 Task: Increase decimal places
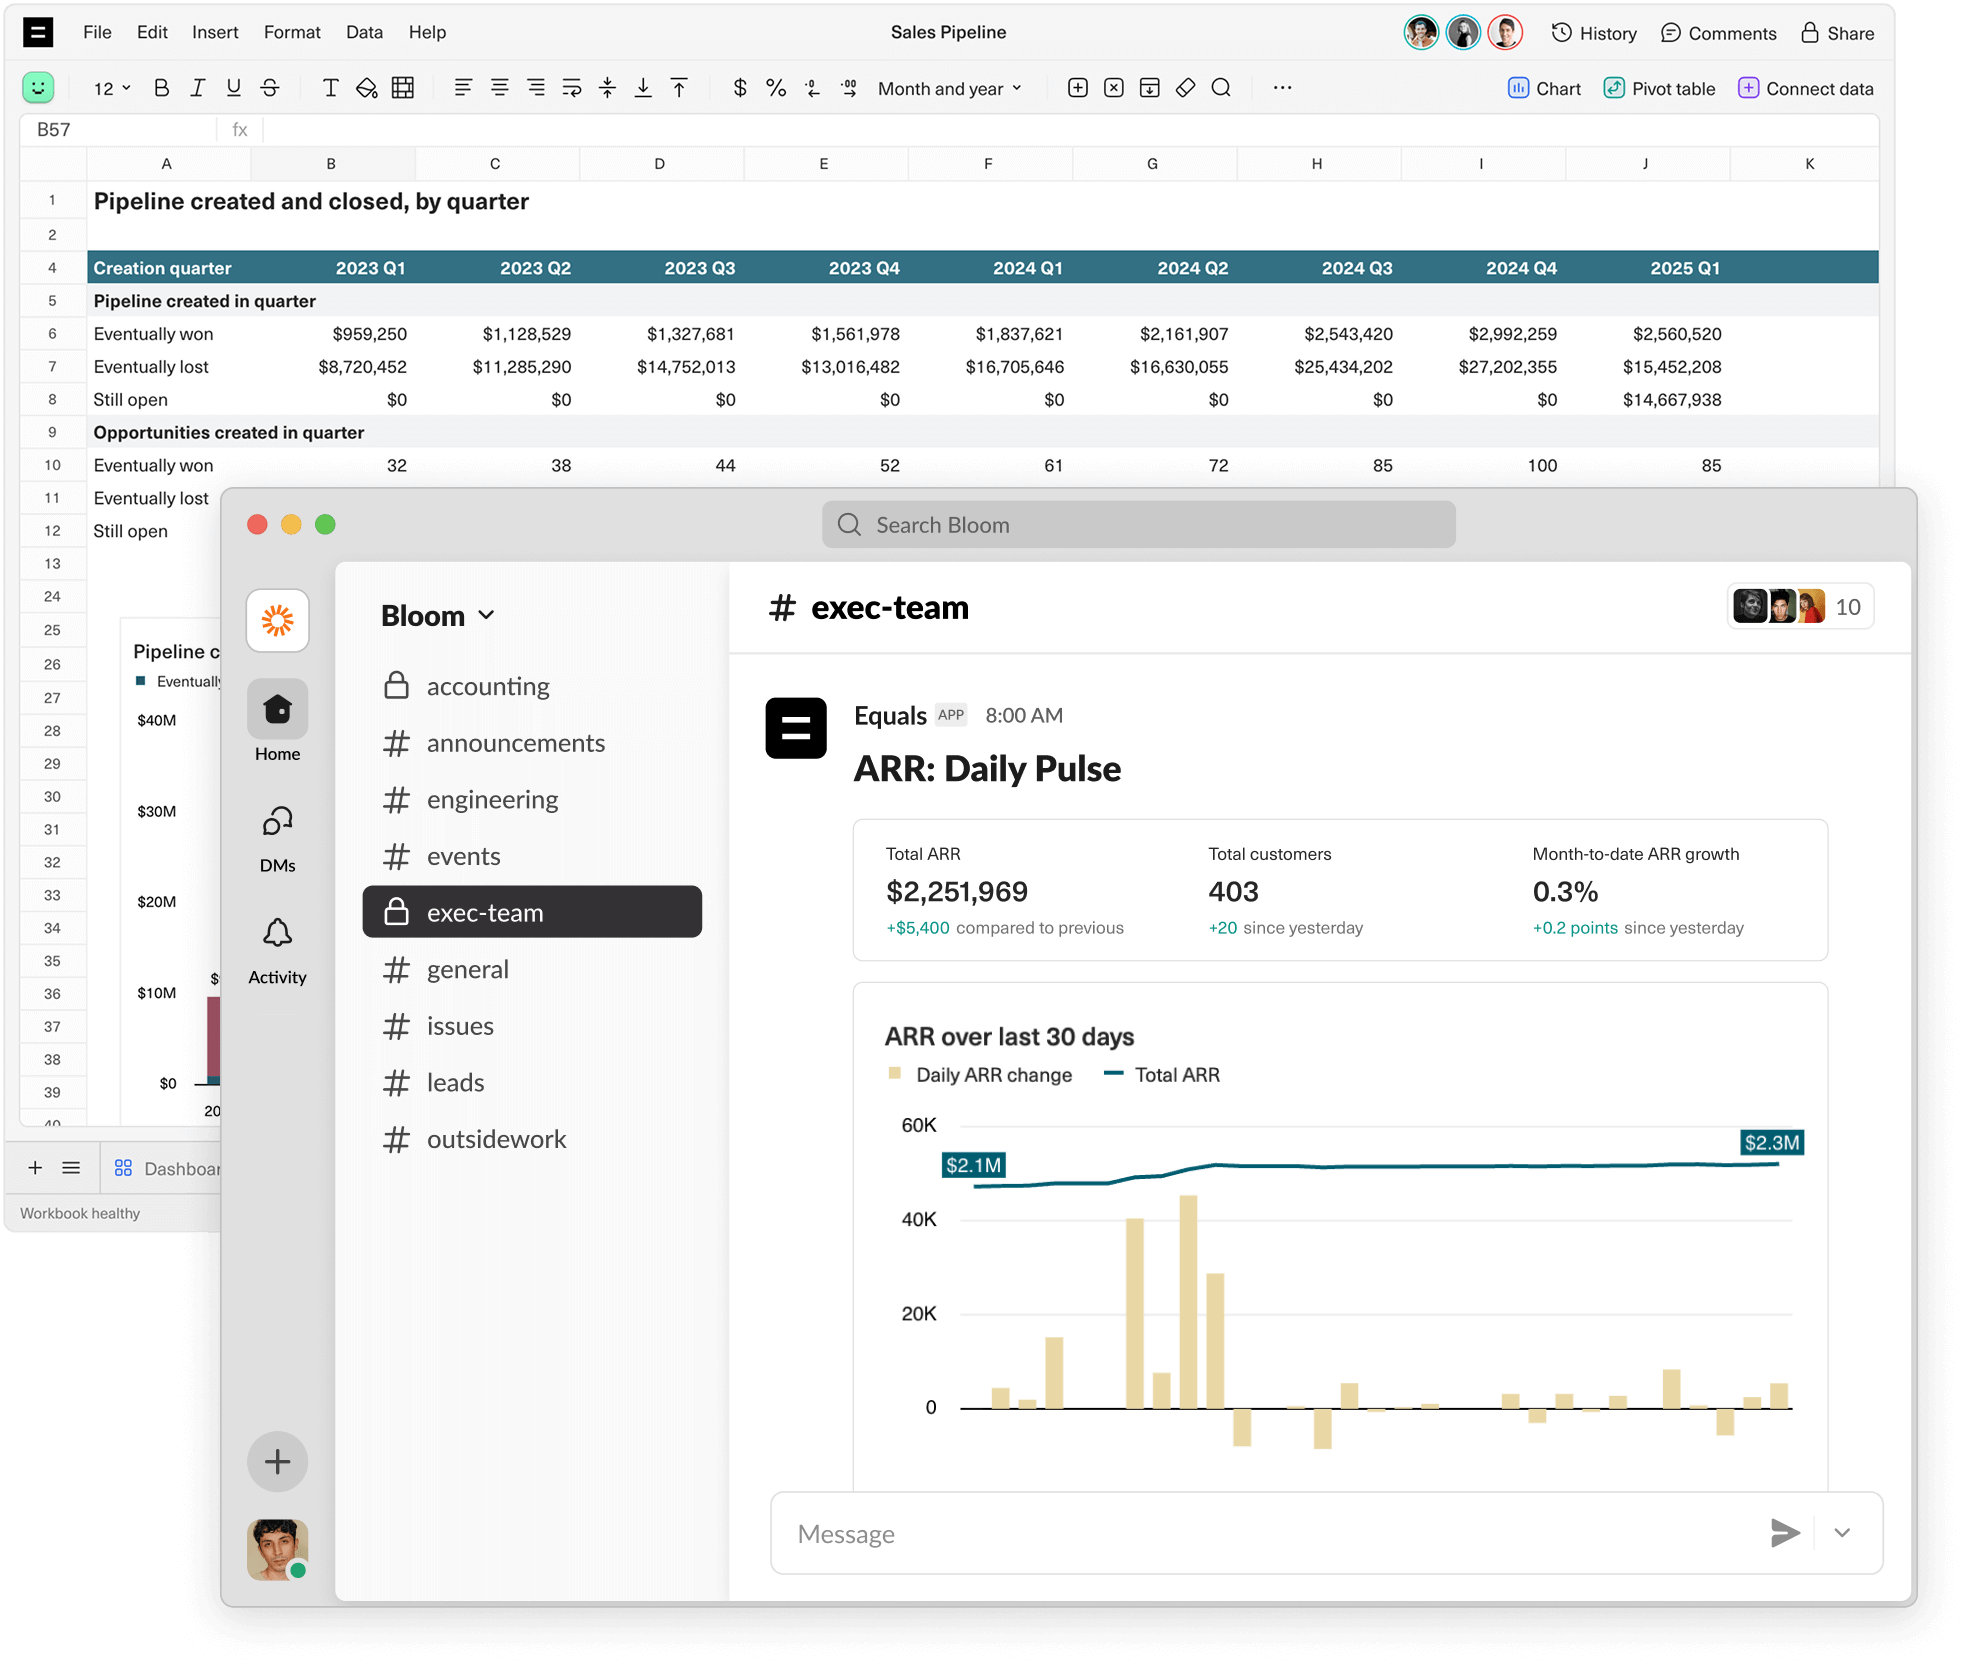click(x=849, y=88)
